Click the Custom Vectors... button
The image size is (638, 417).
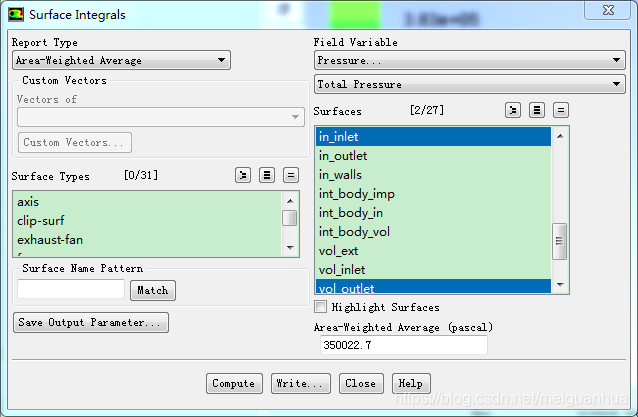(x=75, y=142)
